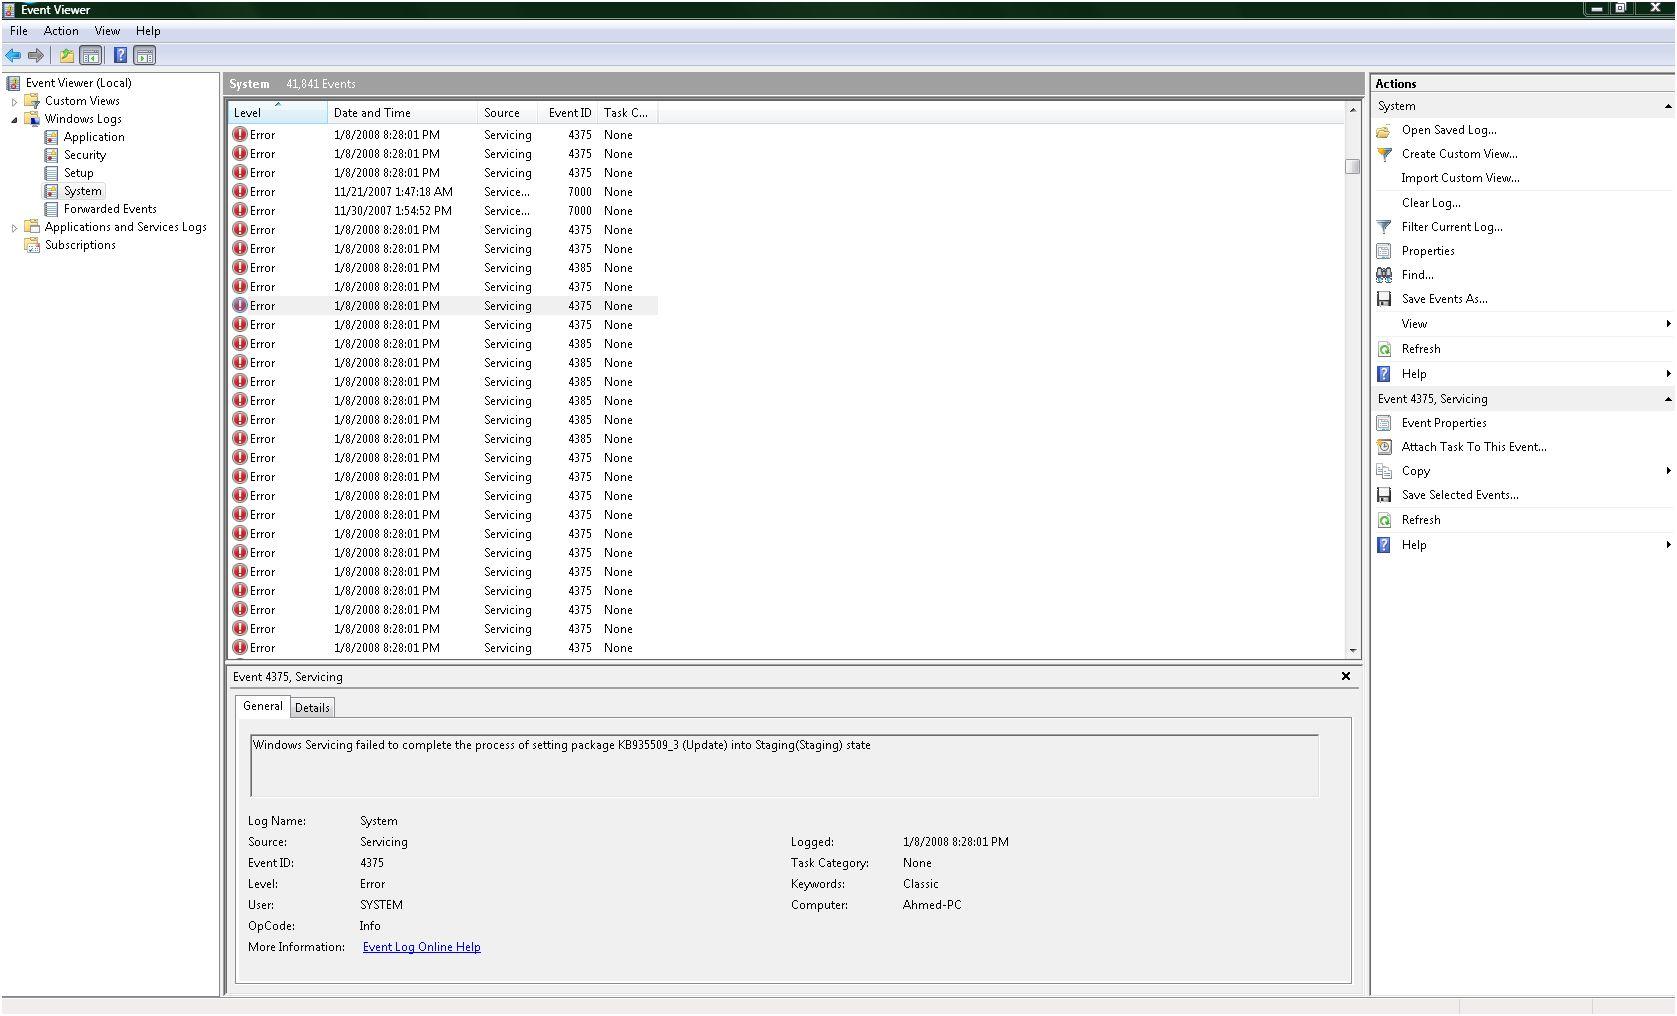Click the Application log icon in tree
The image size is (1677, 1016).
tap(51, 137)
